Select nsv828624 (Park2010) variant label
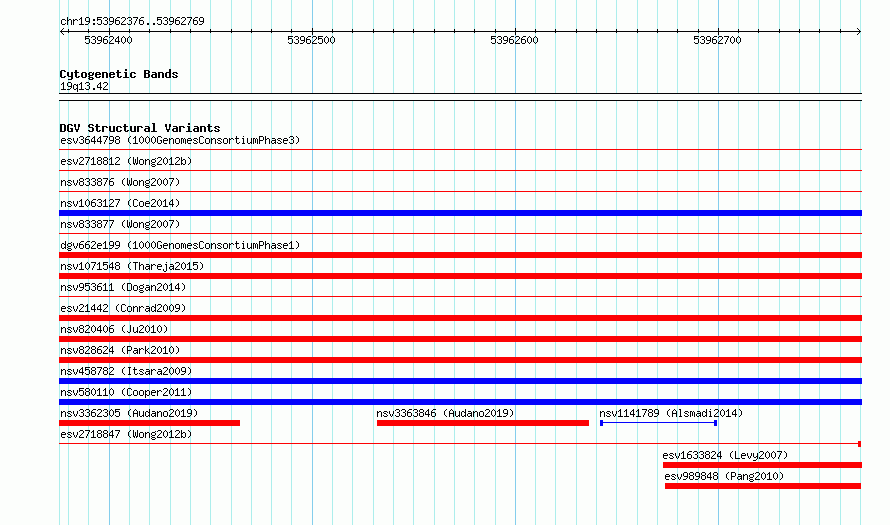This screenshot has height=525, width=890. coord(120,350)
